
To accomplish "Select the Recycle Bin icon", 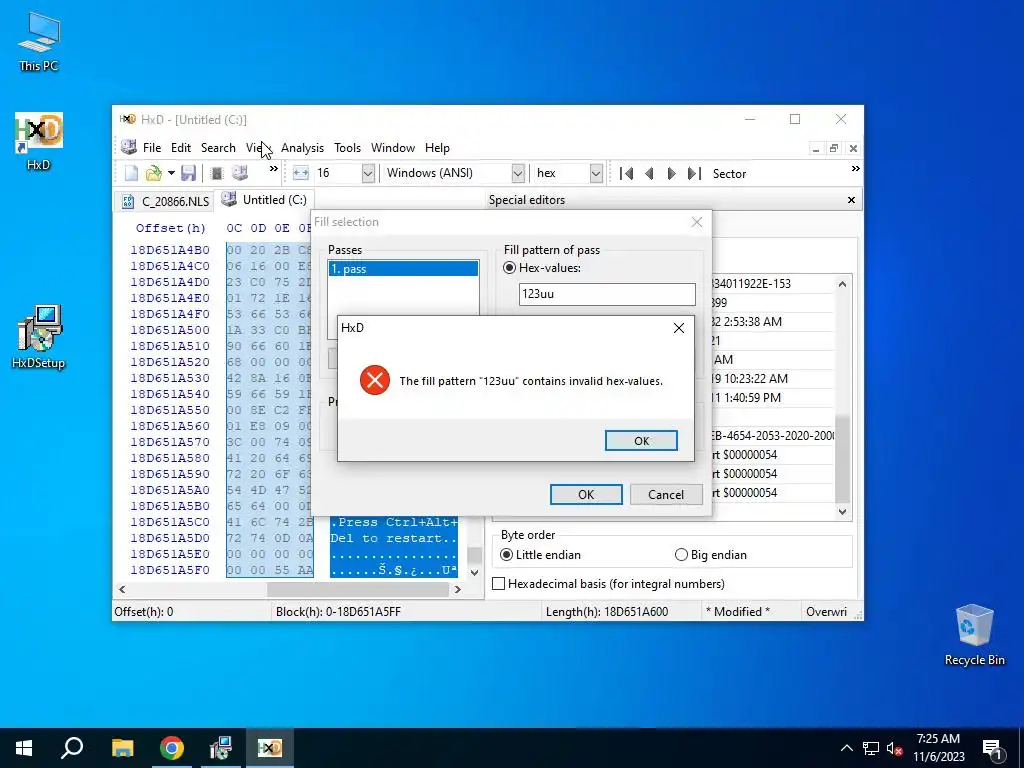I will 974,635.
